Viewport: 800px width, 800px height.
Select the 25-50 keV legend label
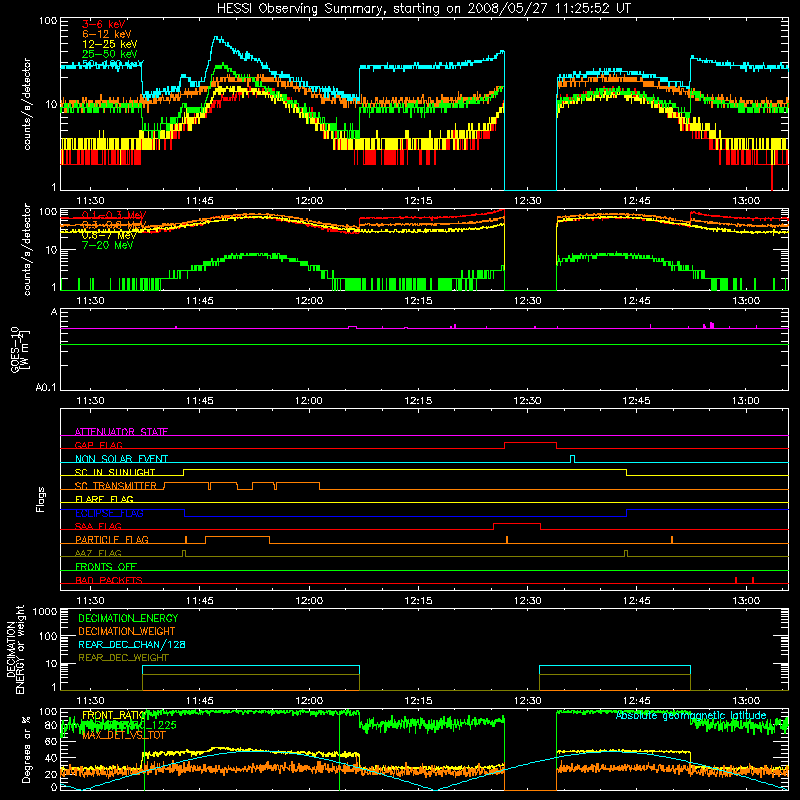[110, 54]
